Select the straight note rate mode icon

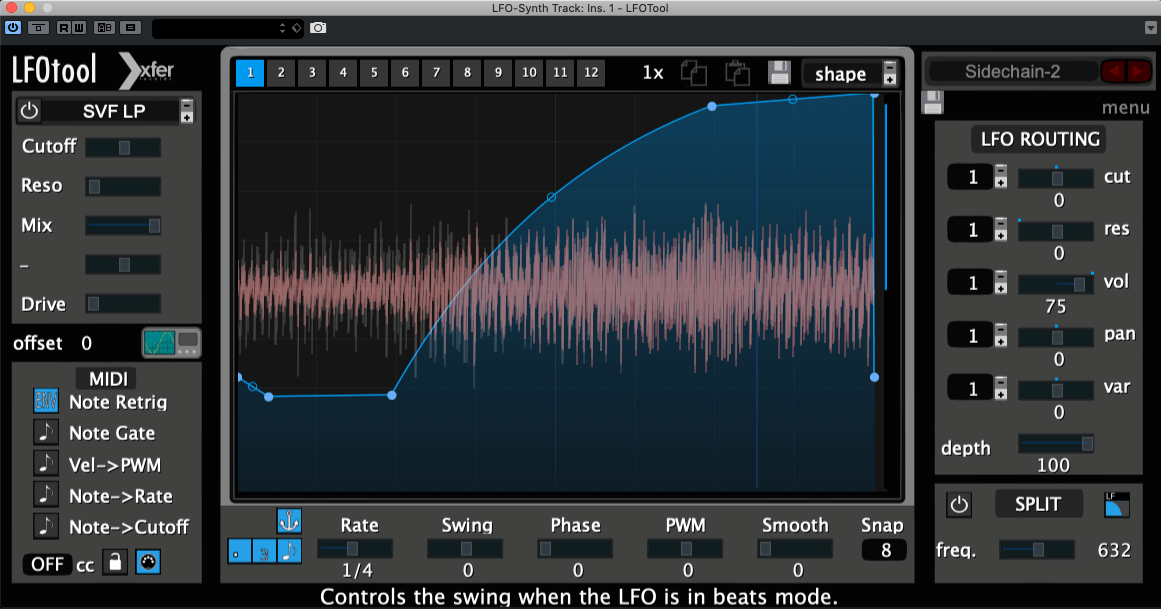point(290,551)
